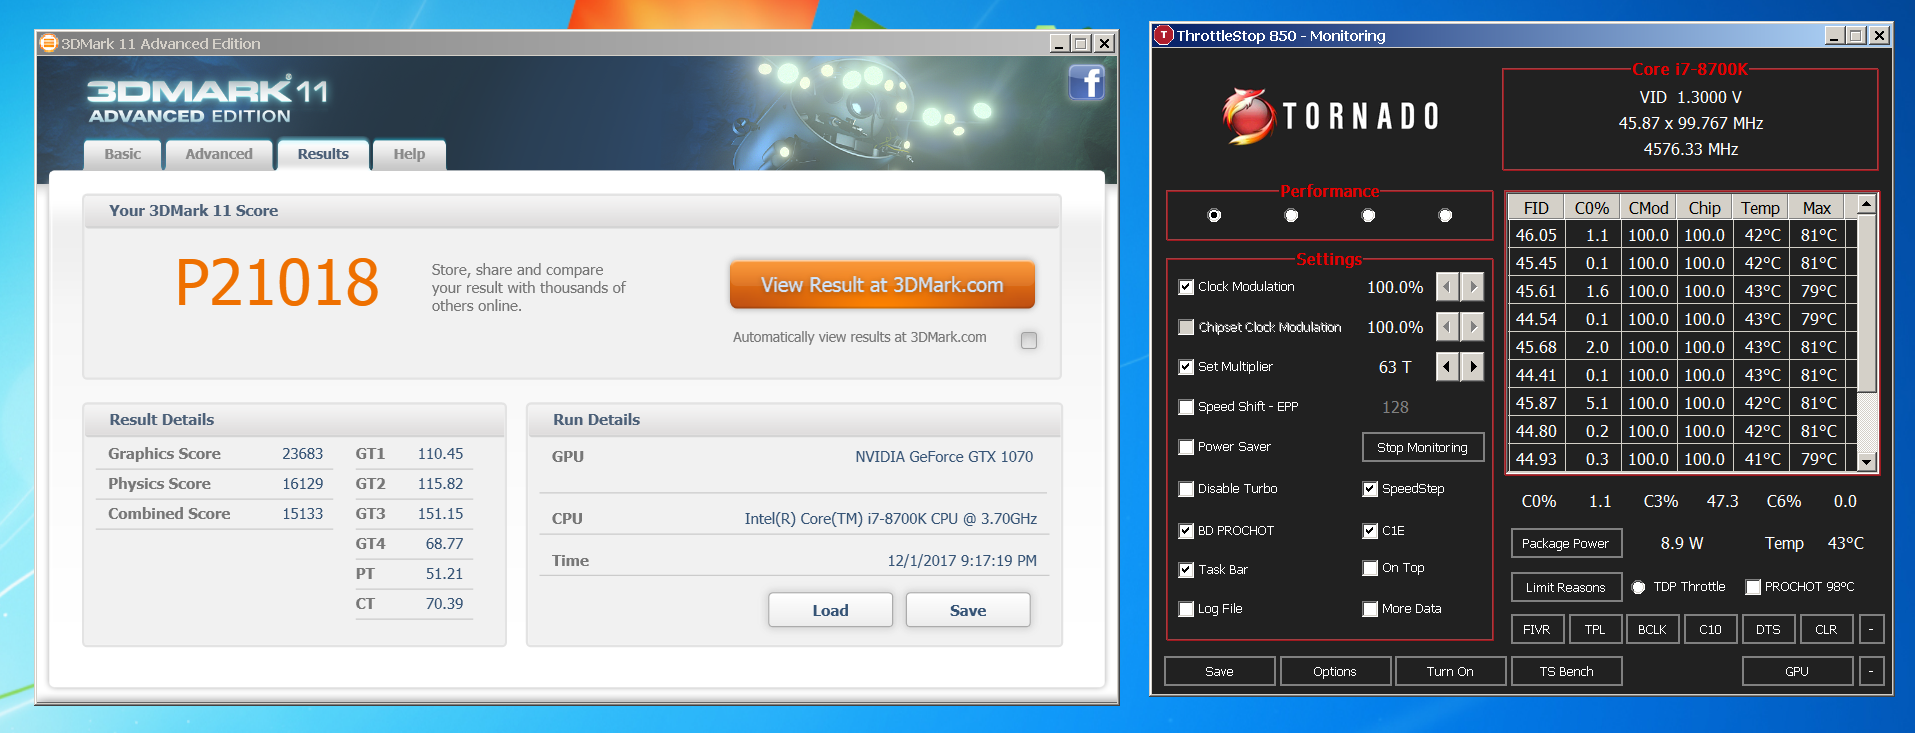Check automatically view results at 3DMark.com

(1029, 340)
